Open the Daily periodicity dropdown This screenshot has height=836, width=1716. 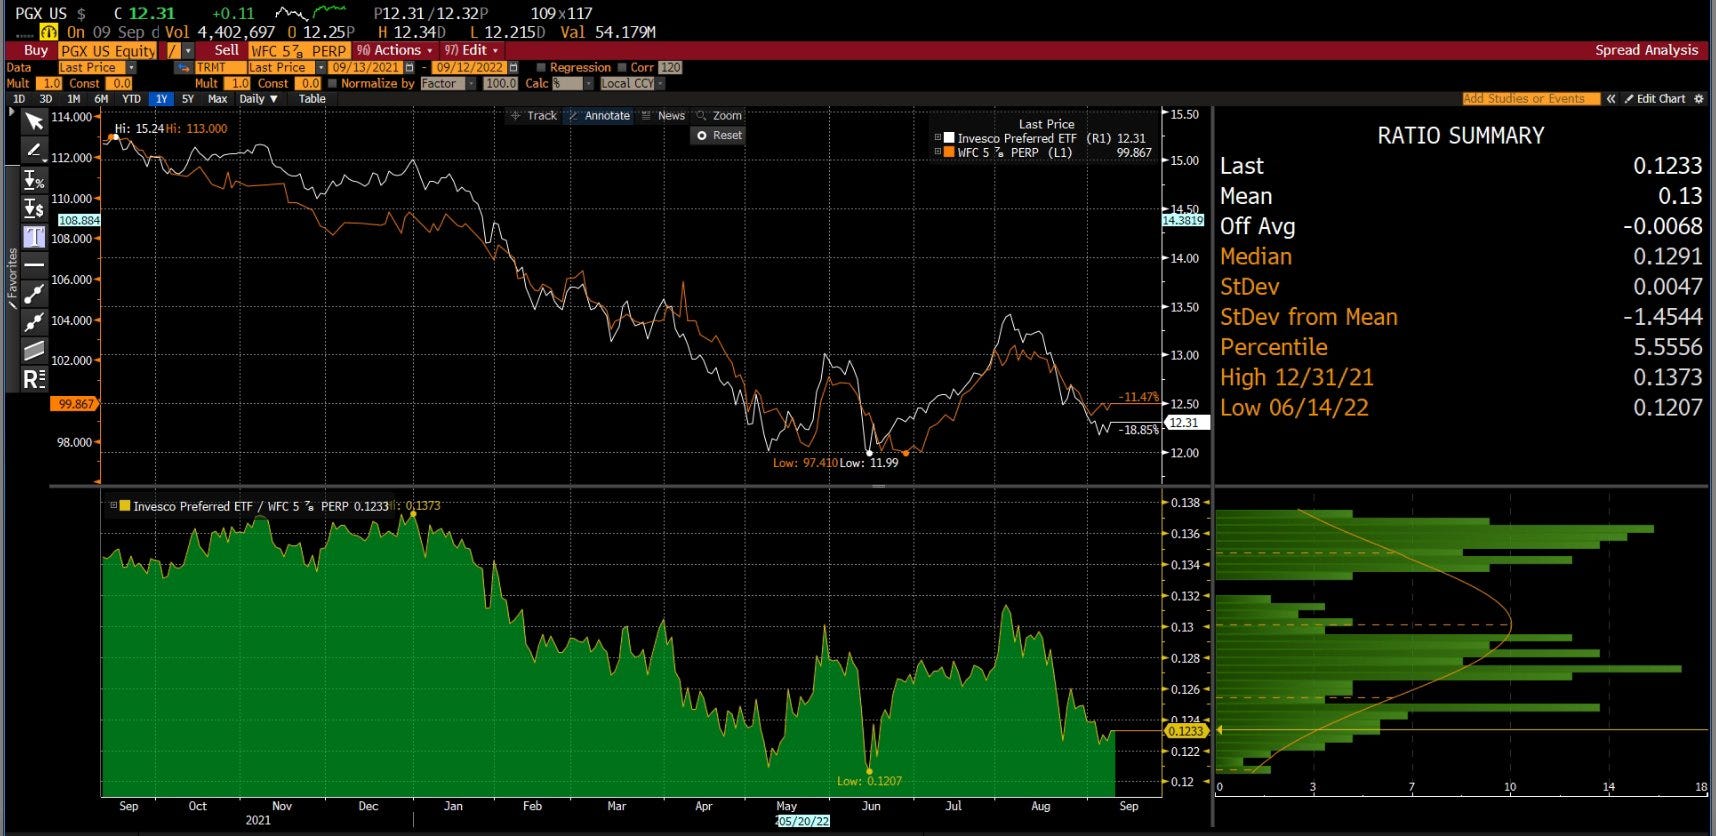tap(259, 99)
